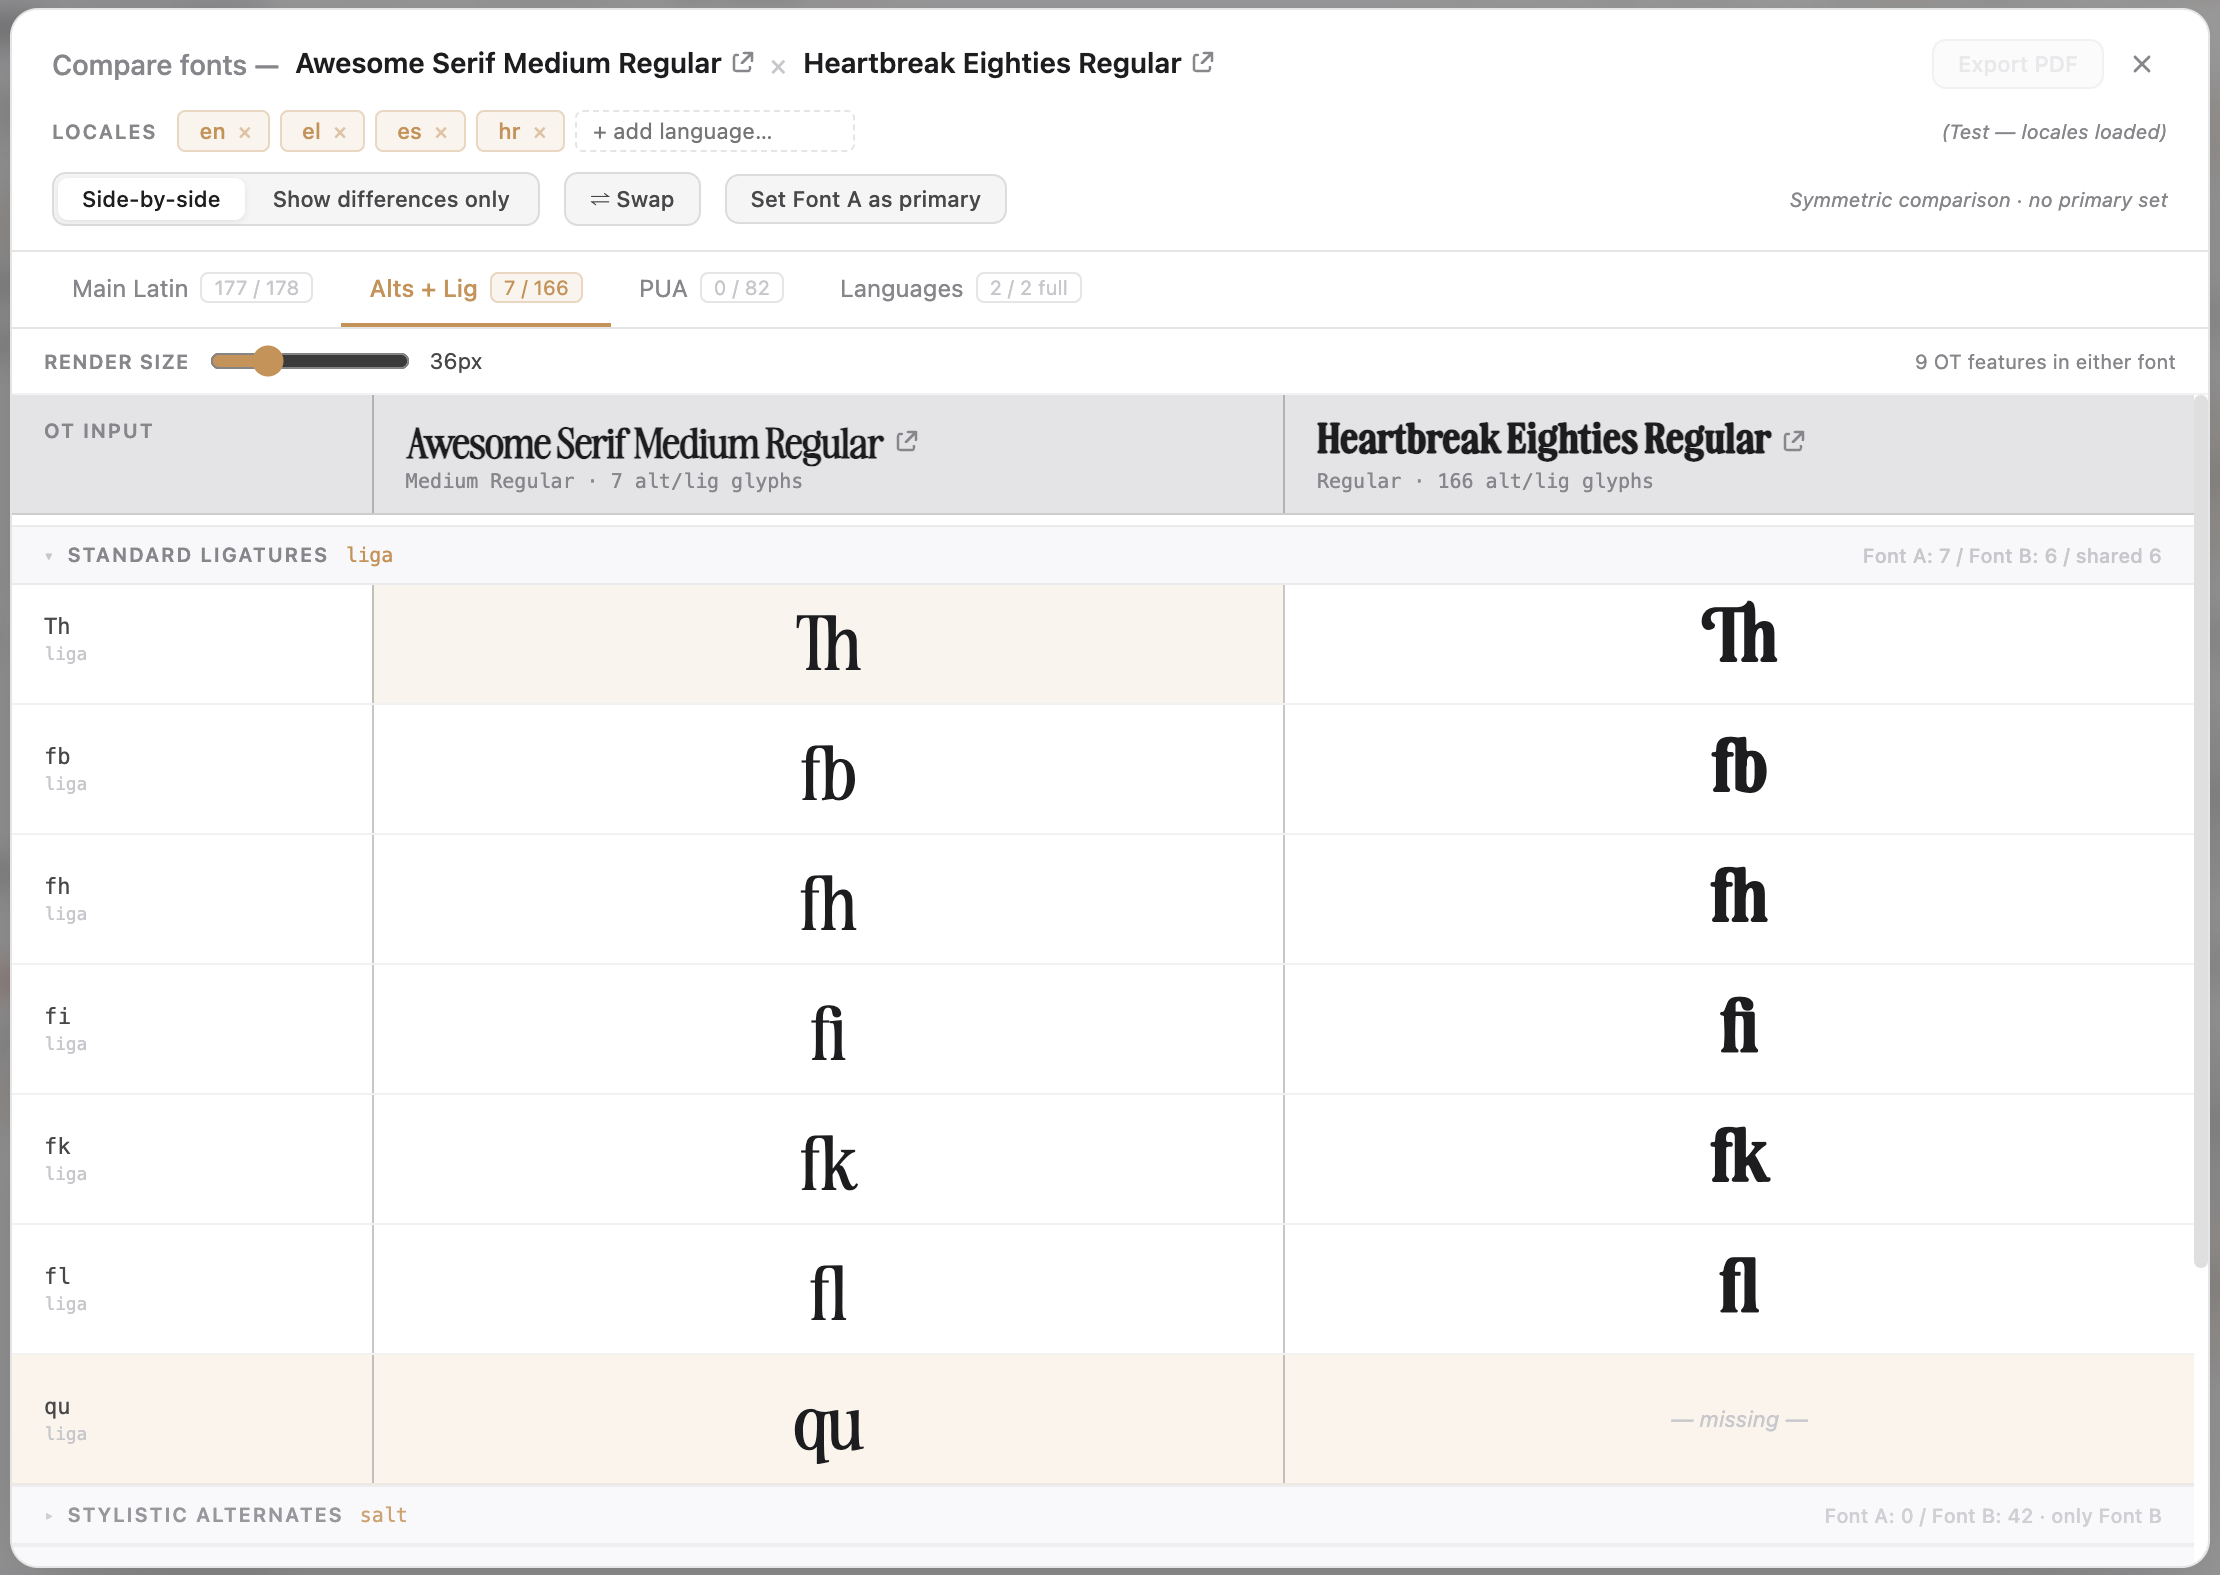Image resolution: width=2220 pixels, height=1575 pixels.
Task: Swap the two compared fonts
Action: click(x=632, y=199)
